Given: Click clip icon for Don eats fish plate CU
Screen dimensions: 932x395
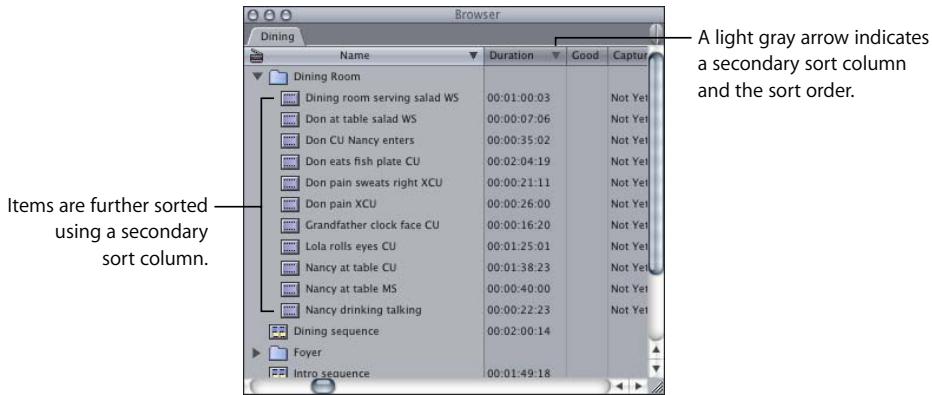Looking at the screenshot, I should [x=290, y=162].
